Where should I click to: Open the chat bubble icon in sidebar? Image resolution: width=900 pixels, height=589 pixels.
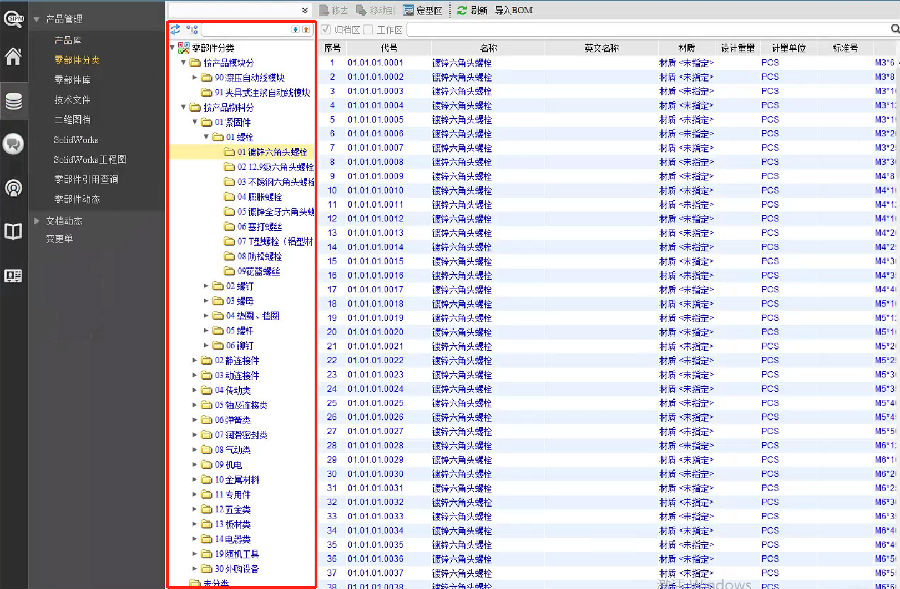(x=13, y=144)
